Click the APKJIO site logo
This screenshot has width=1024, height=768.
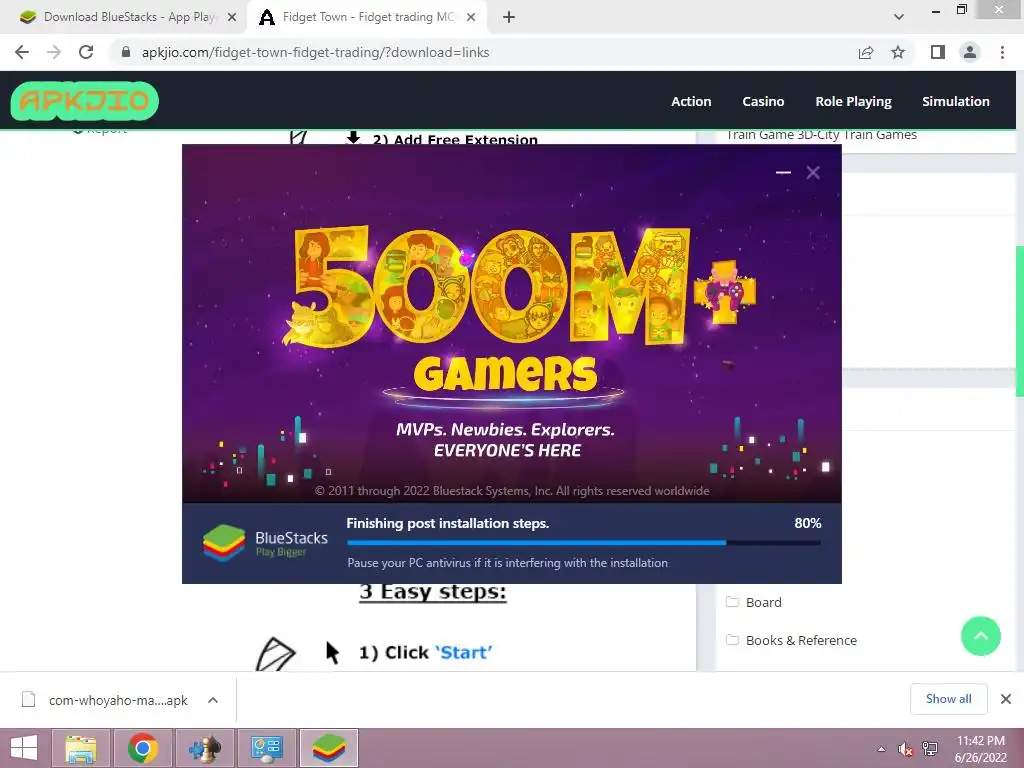84,101
